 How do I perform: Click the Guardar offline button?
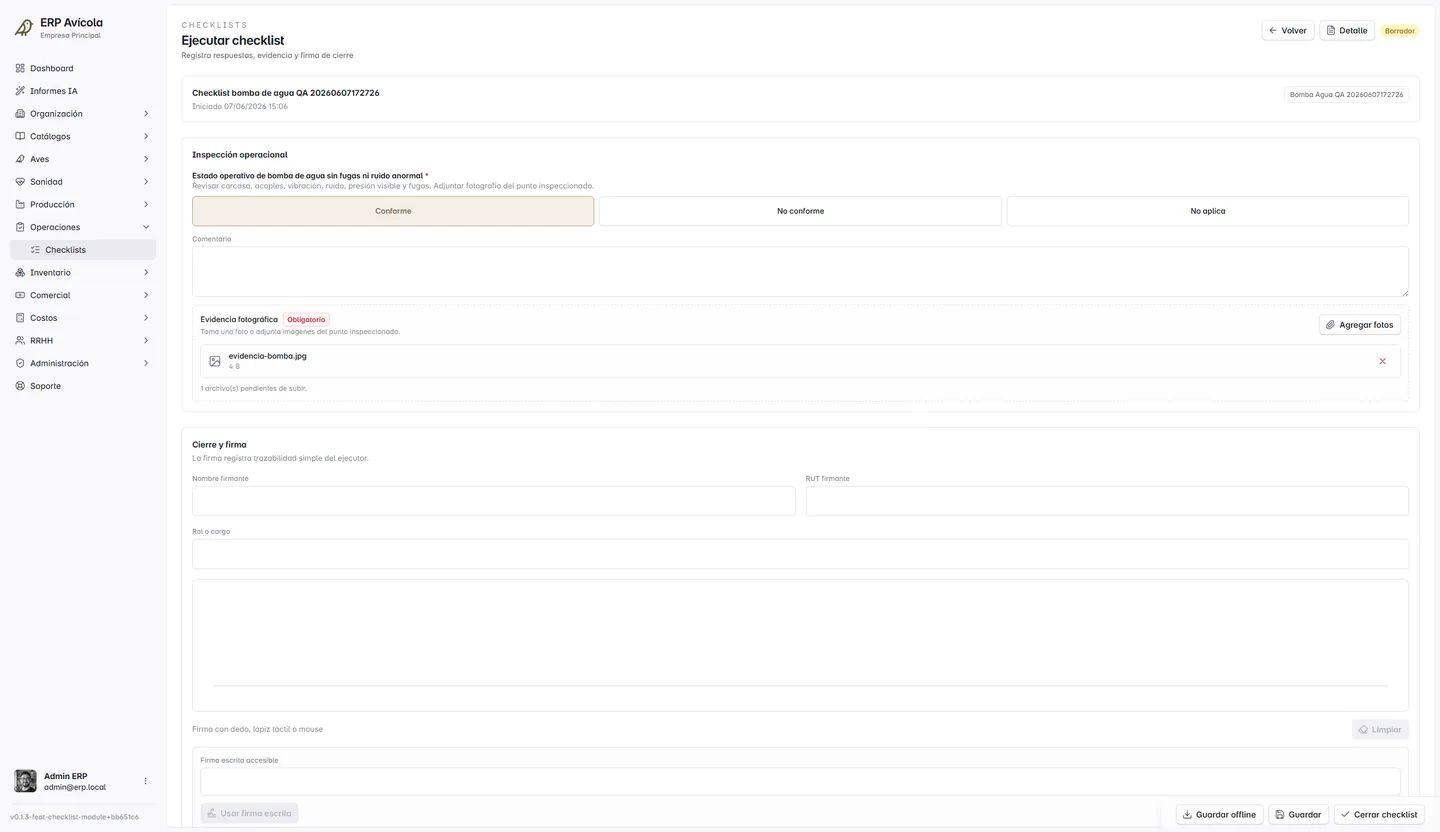[1219, 815]
